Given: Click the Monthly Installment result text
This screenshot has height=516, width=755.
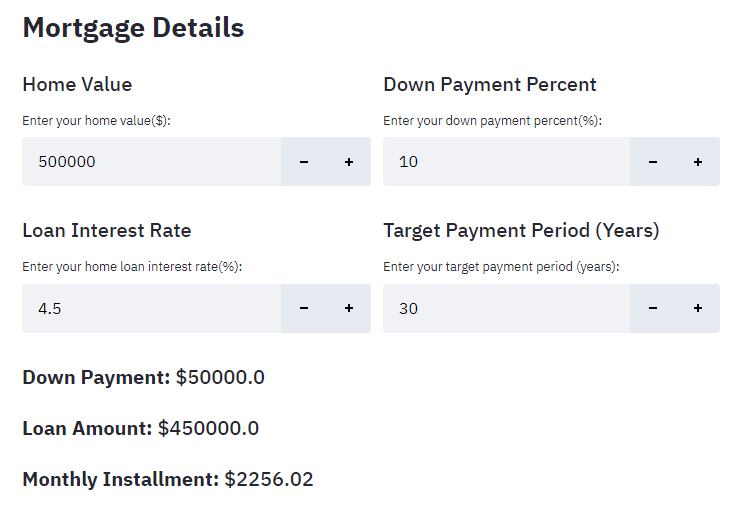Looking at the screenshot, I should point(168,480).
